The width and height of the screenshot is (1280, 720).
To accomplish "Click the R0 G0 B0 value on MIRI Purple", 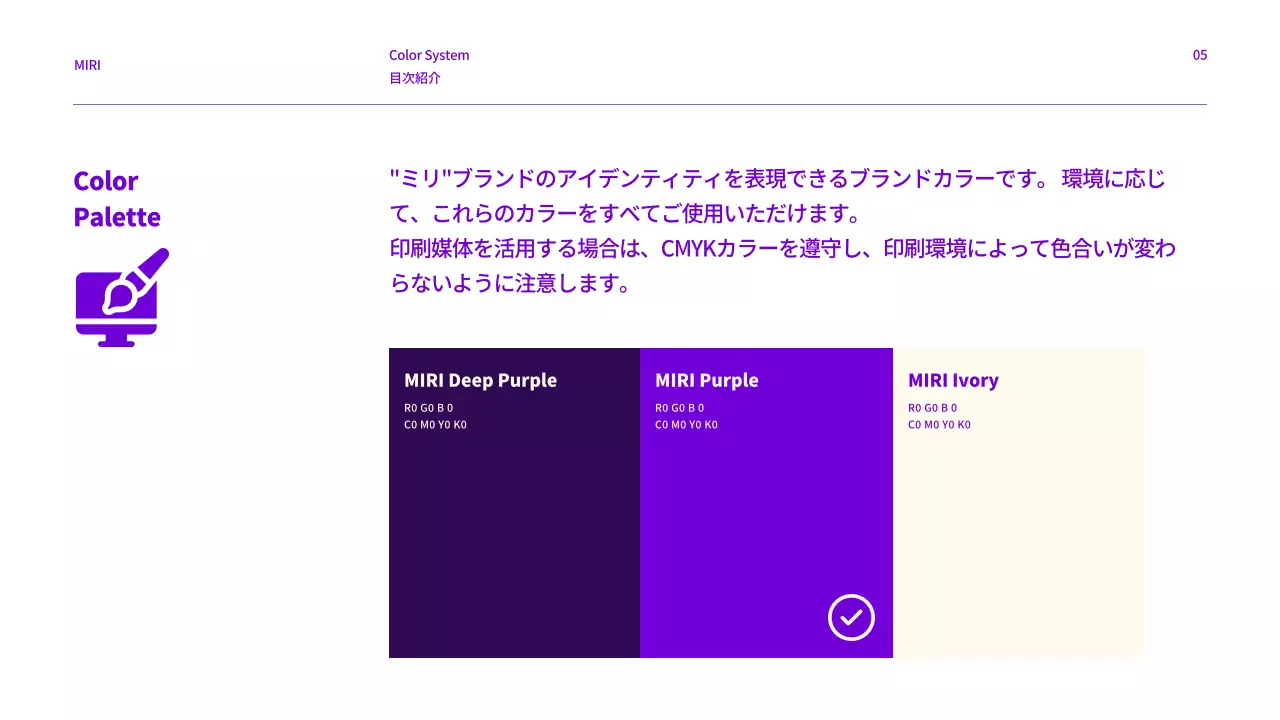I will point(679,407).
